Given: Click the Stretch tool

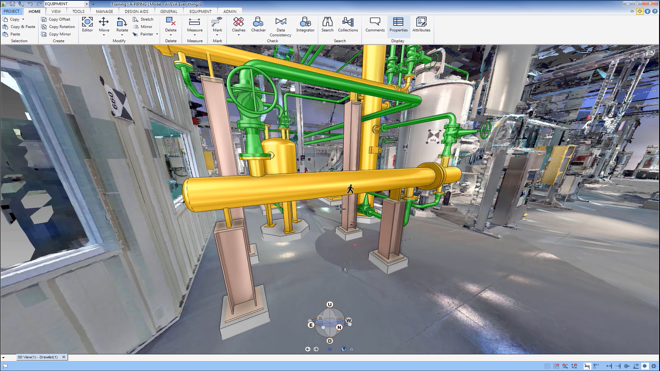Looking at the screenshot, I should (x=143, y=19).
